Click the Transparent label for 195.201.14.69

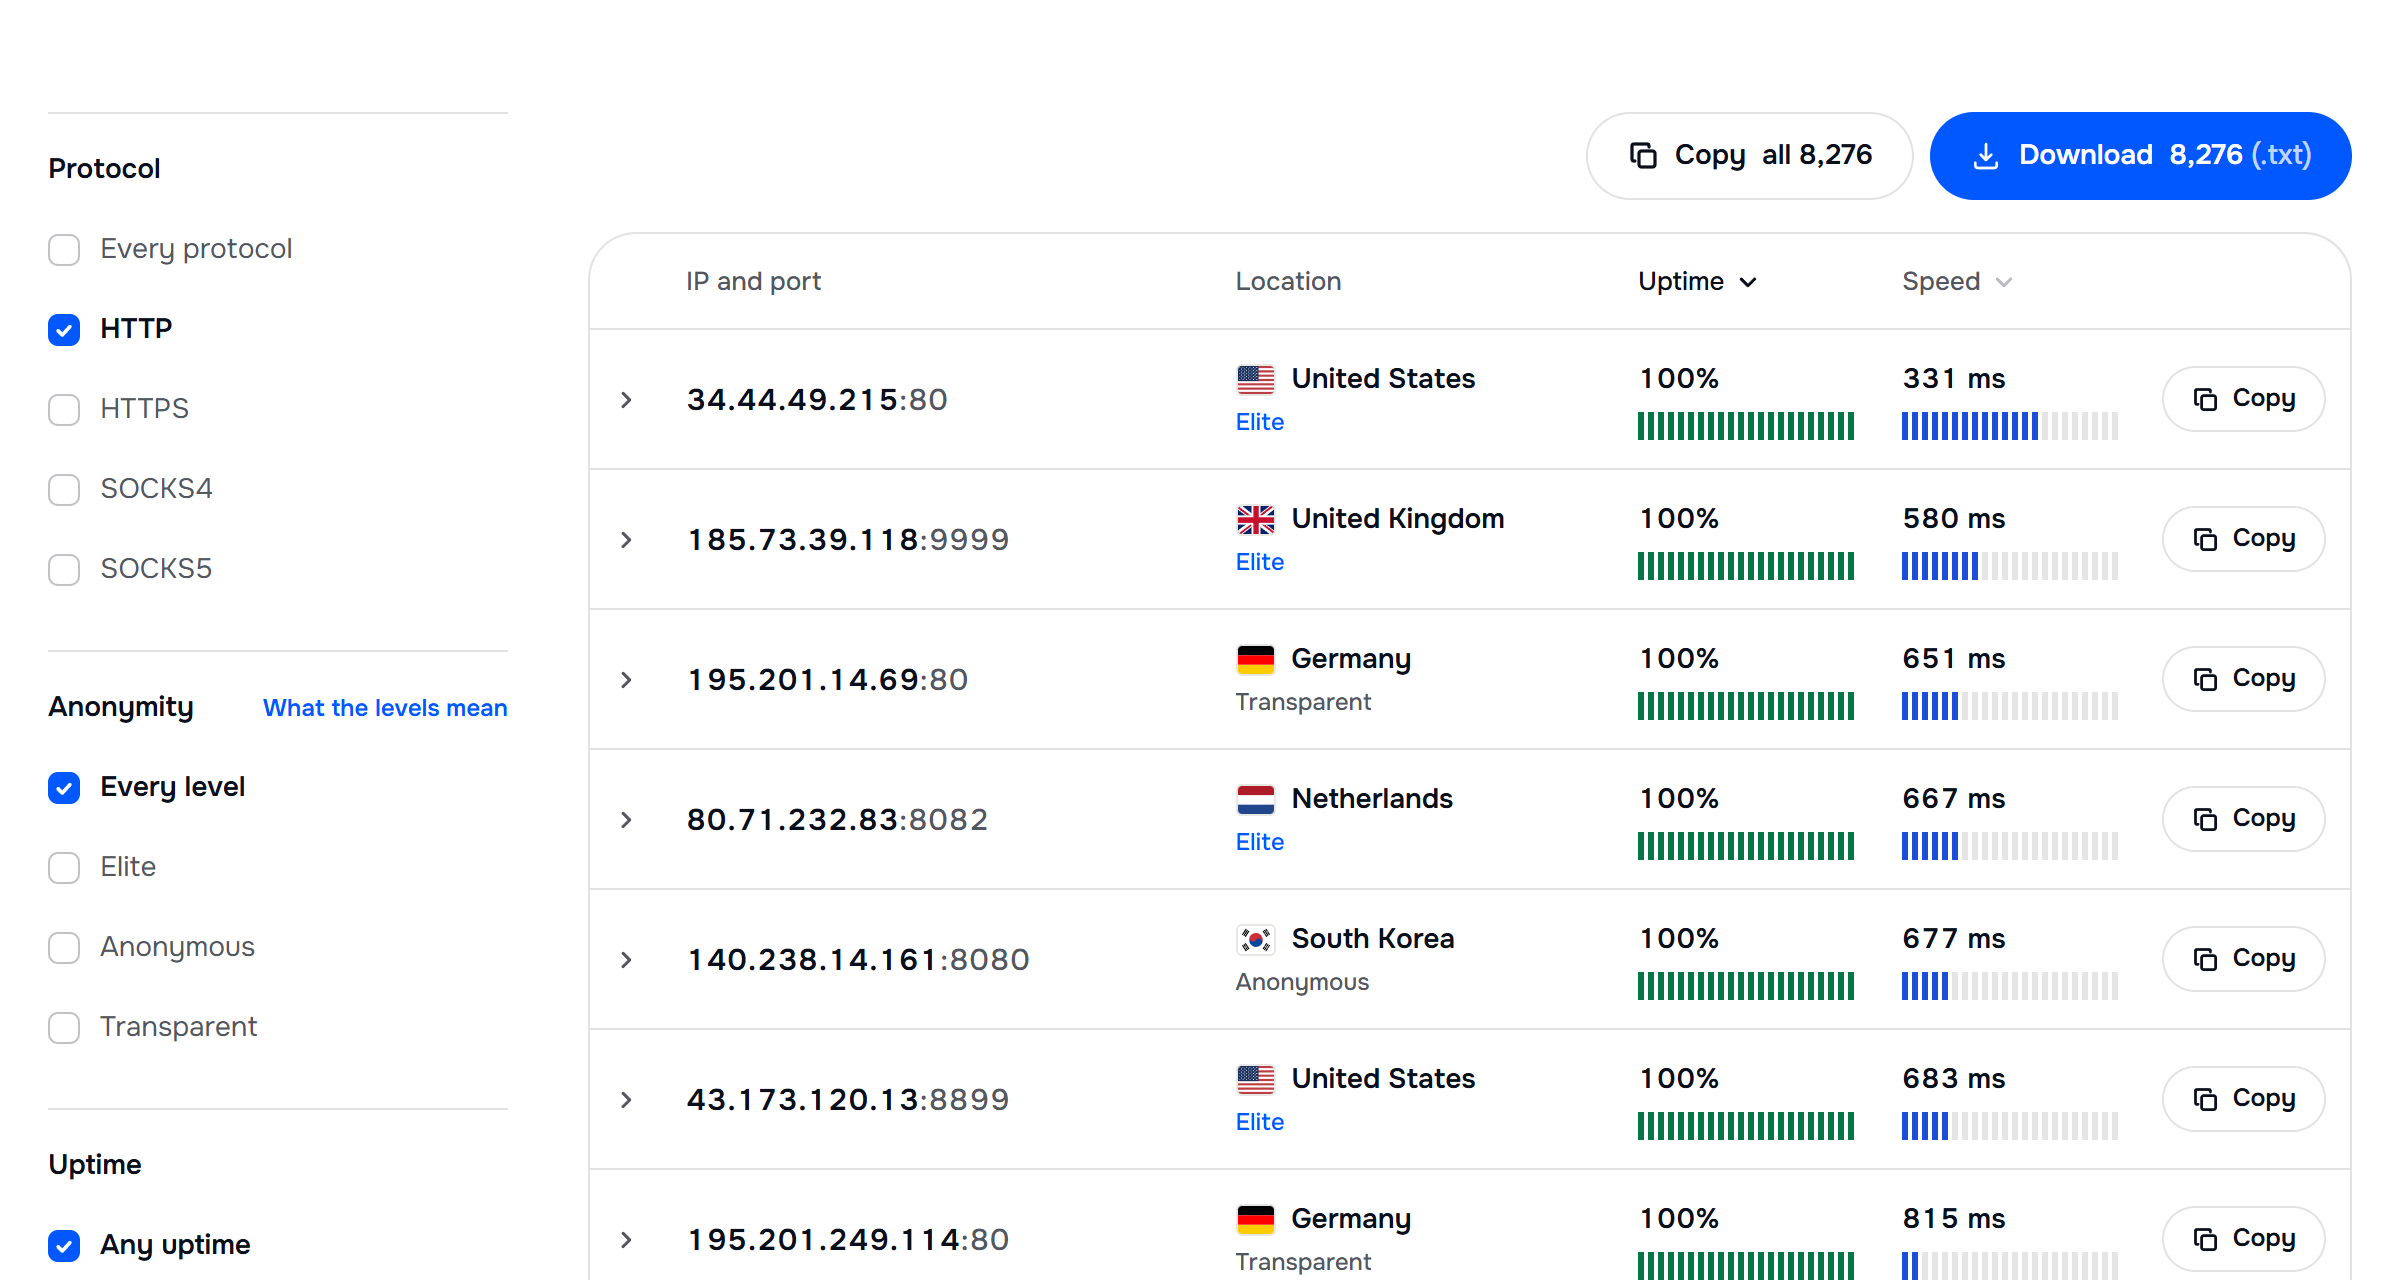click(1303, 702)
